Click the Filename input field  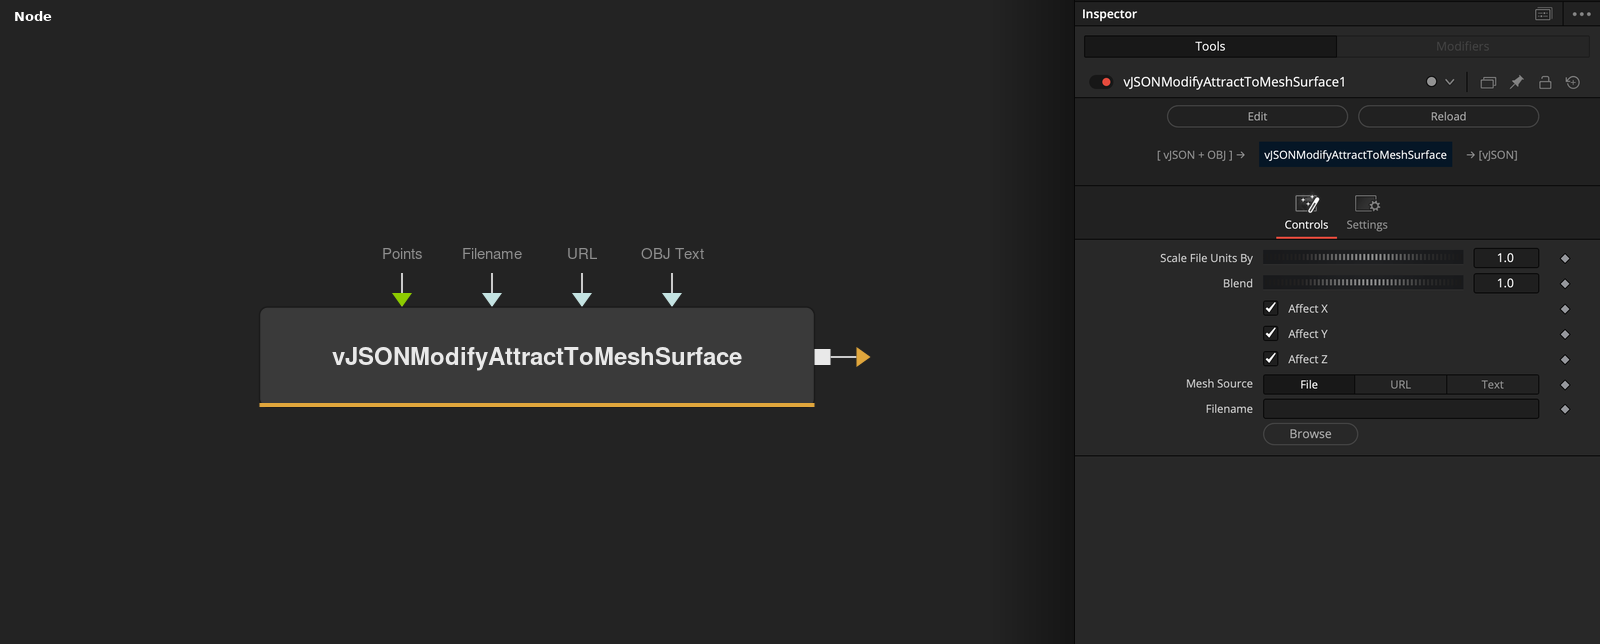pos(1401,409)
